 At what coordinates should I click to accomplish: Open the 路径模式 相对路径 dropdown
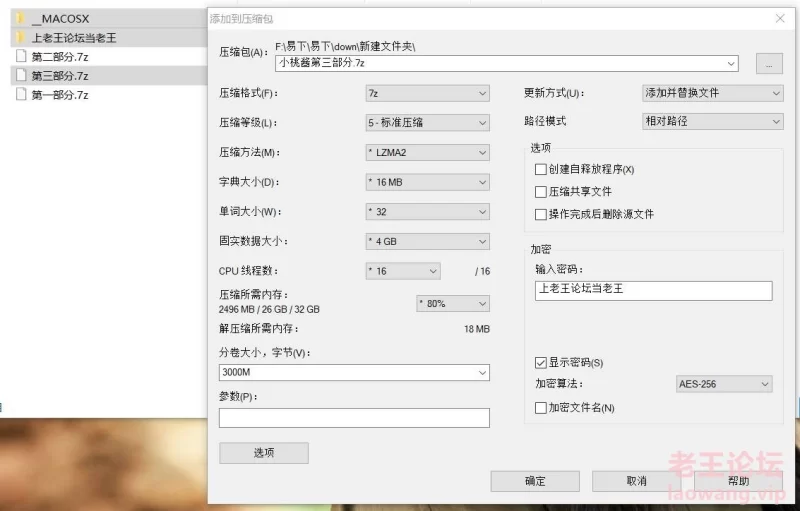[x=713, y=121]
